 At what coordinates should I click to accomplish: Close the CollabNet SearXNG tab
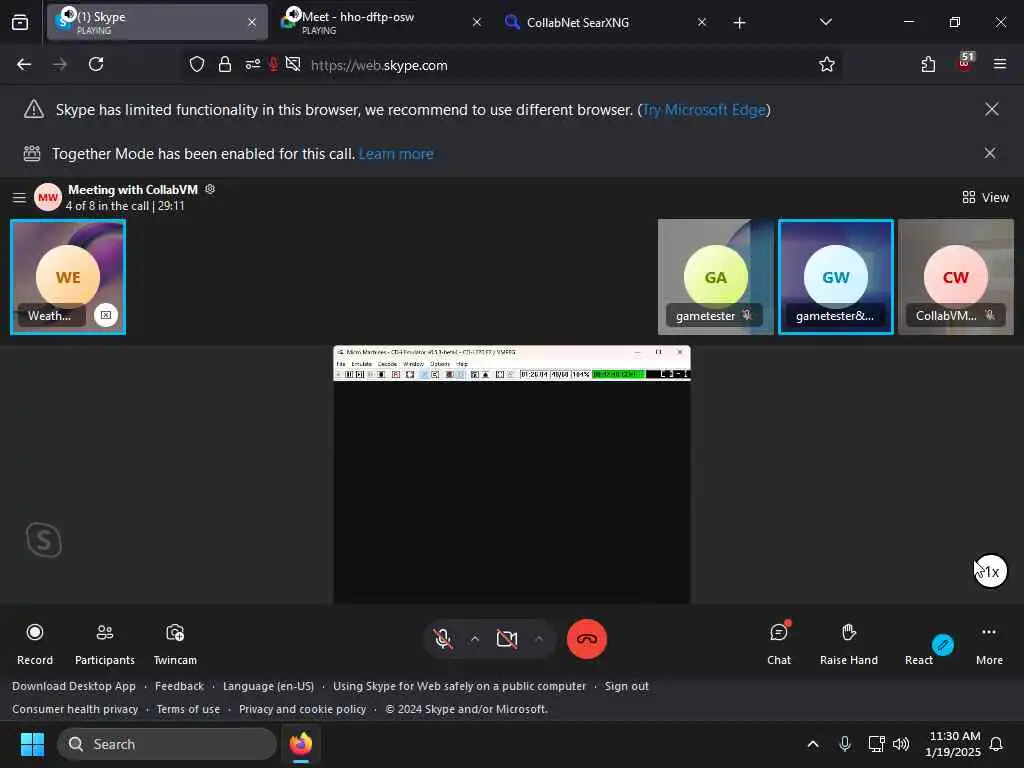coord(701,22)
